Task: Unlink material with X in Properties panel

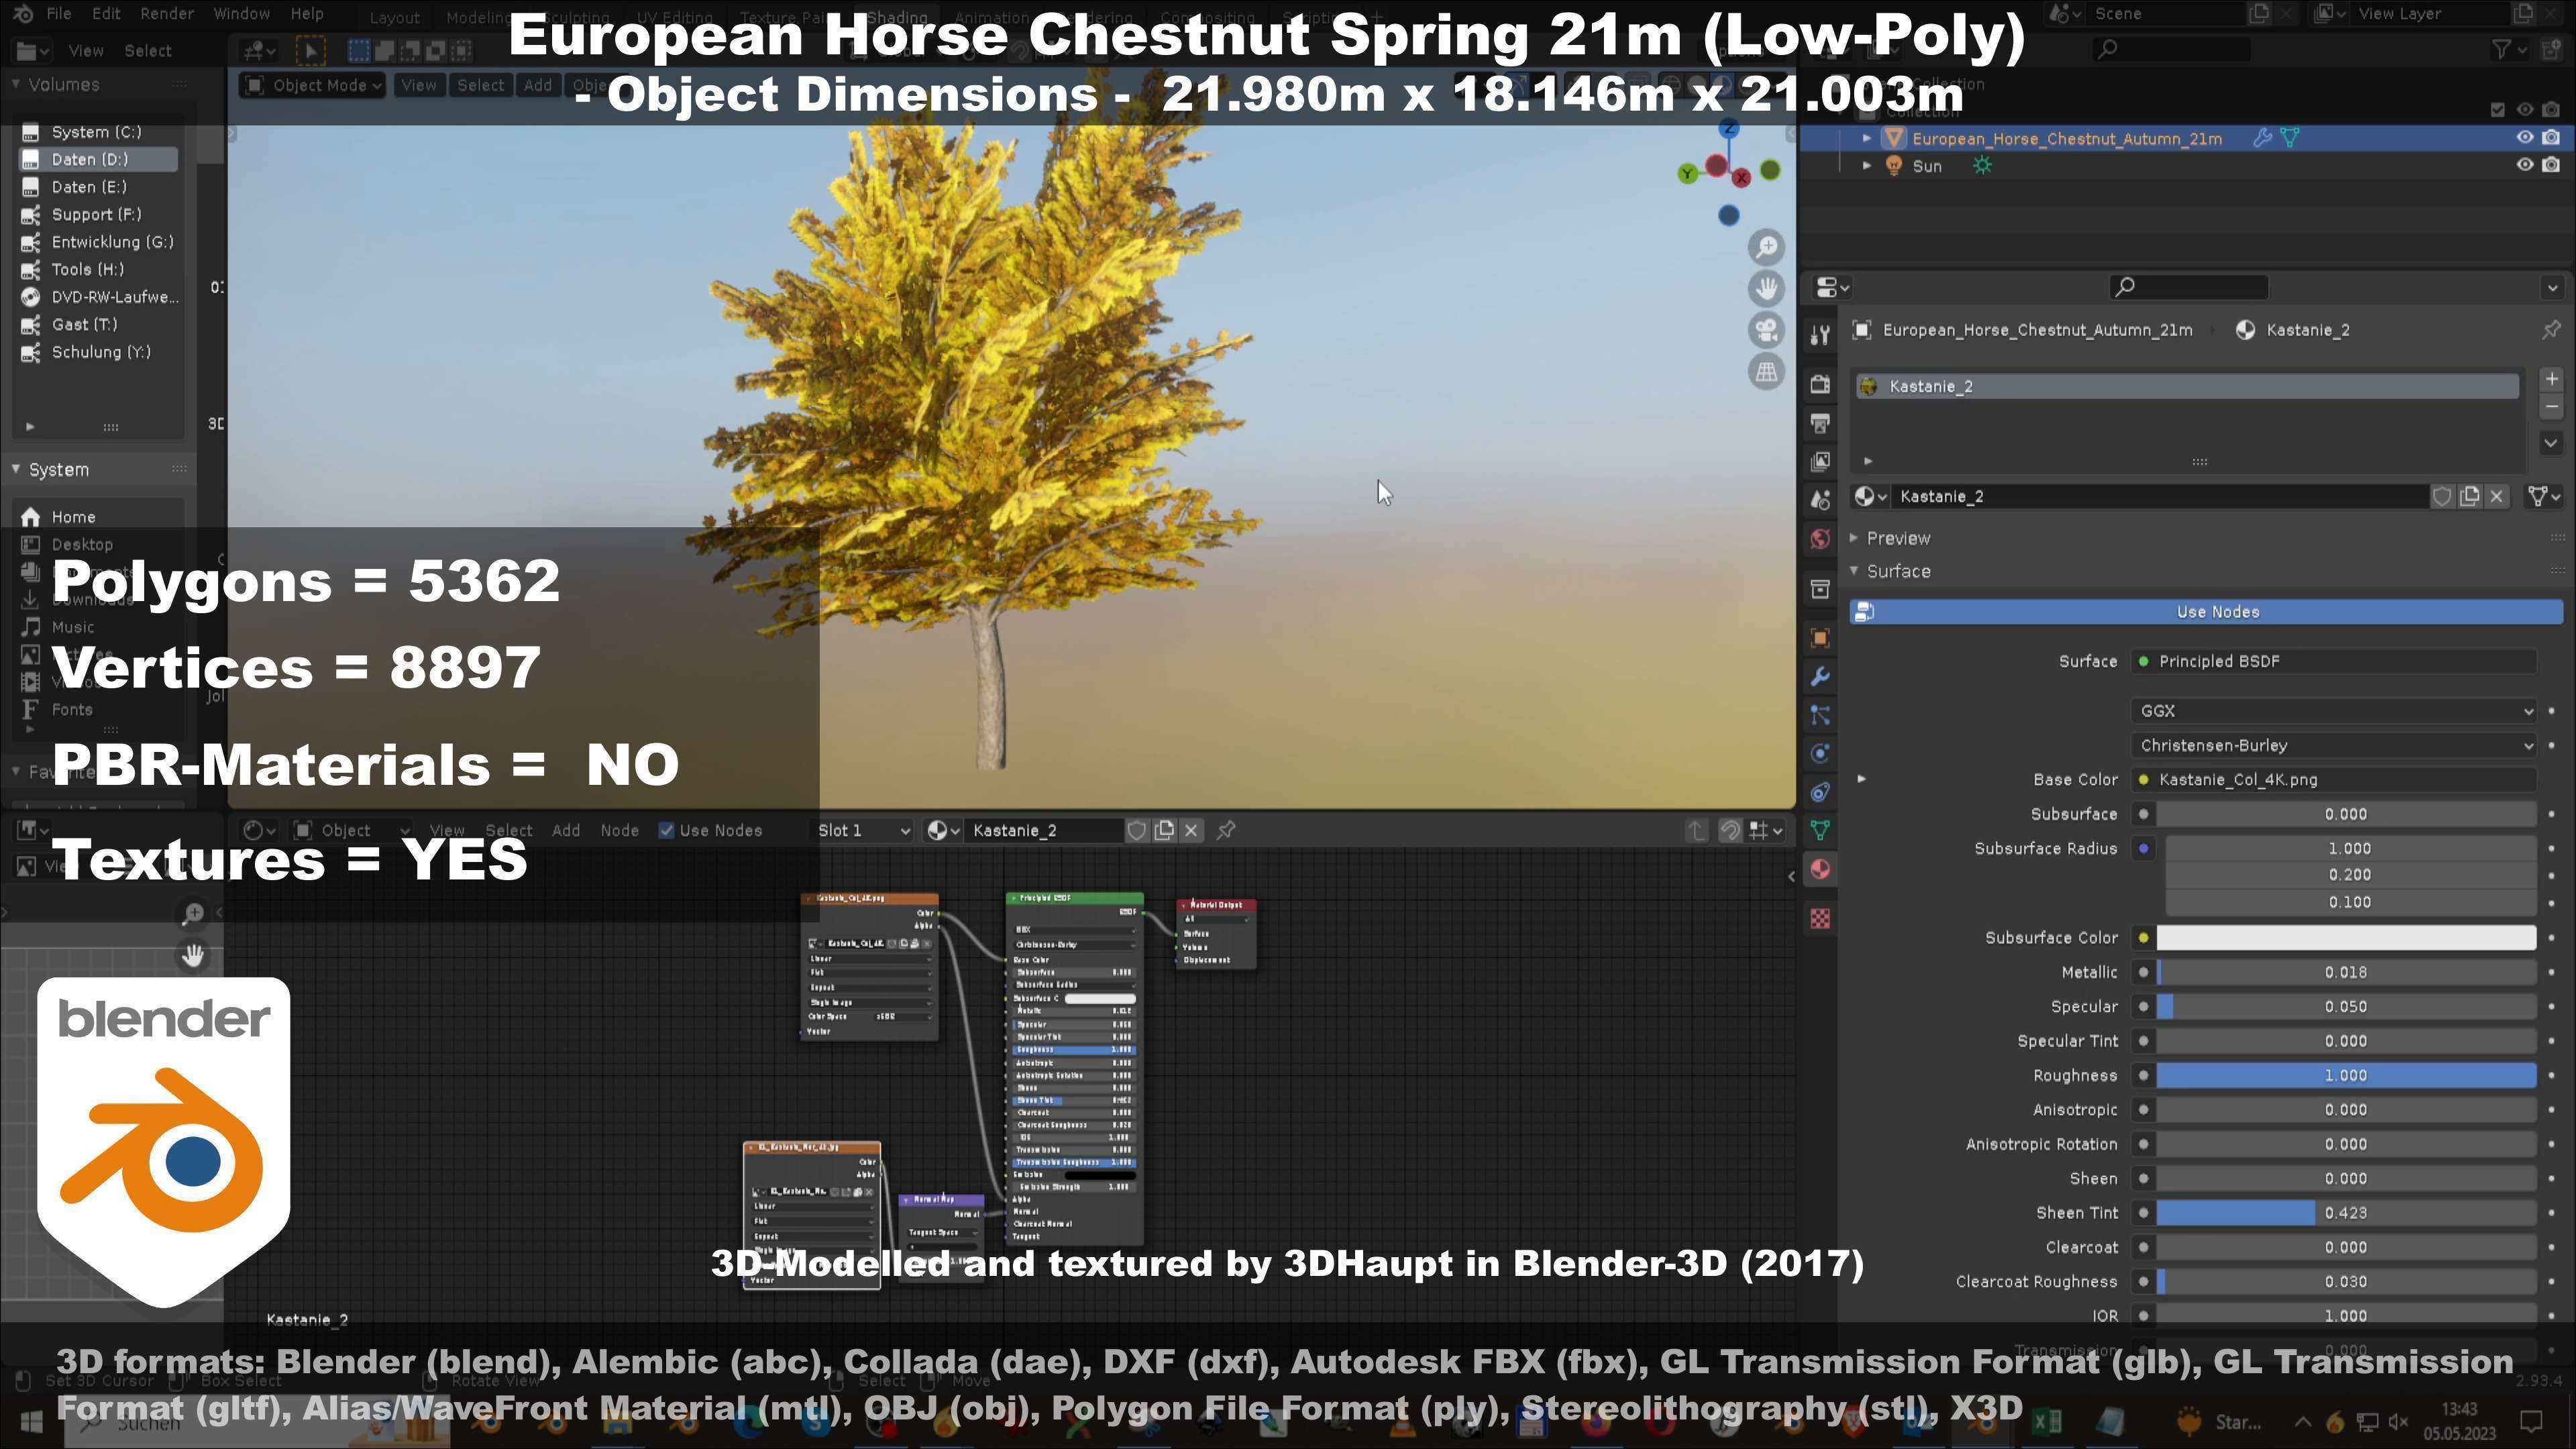Action: pyautogui.click(x=2497, y=497)
